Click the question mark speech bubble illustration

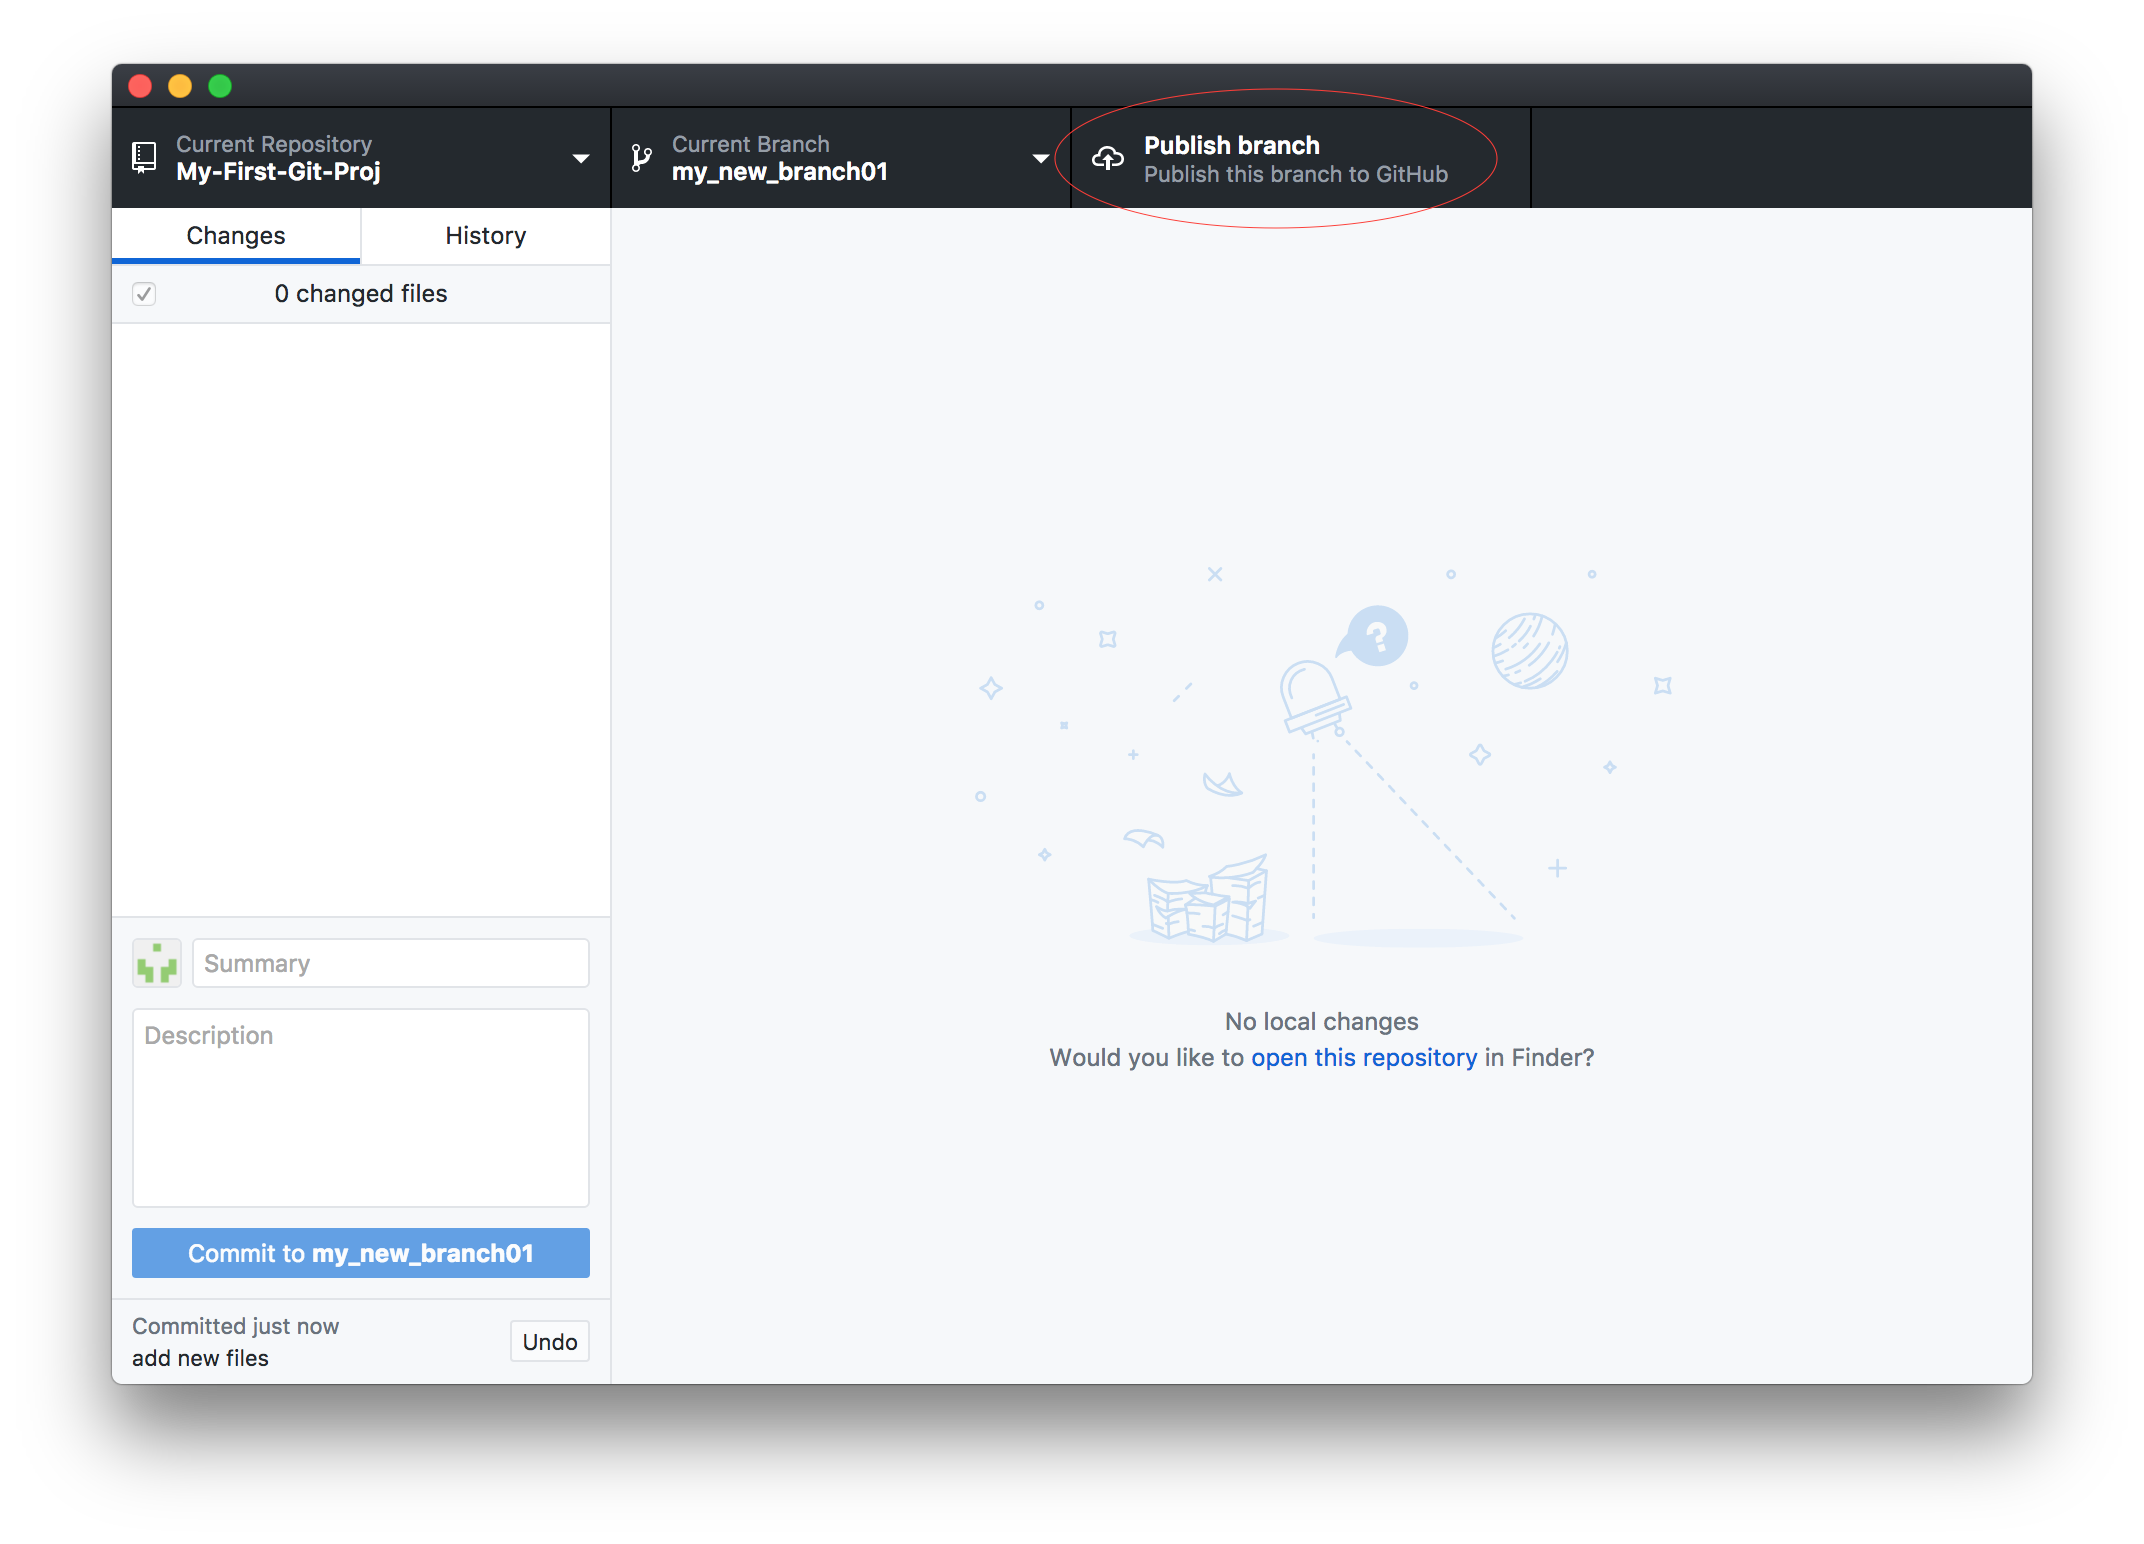1376,636
